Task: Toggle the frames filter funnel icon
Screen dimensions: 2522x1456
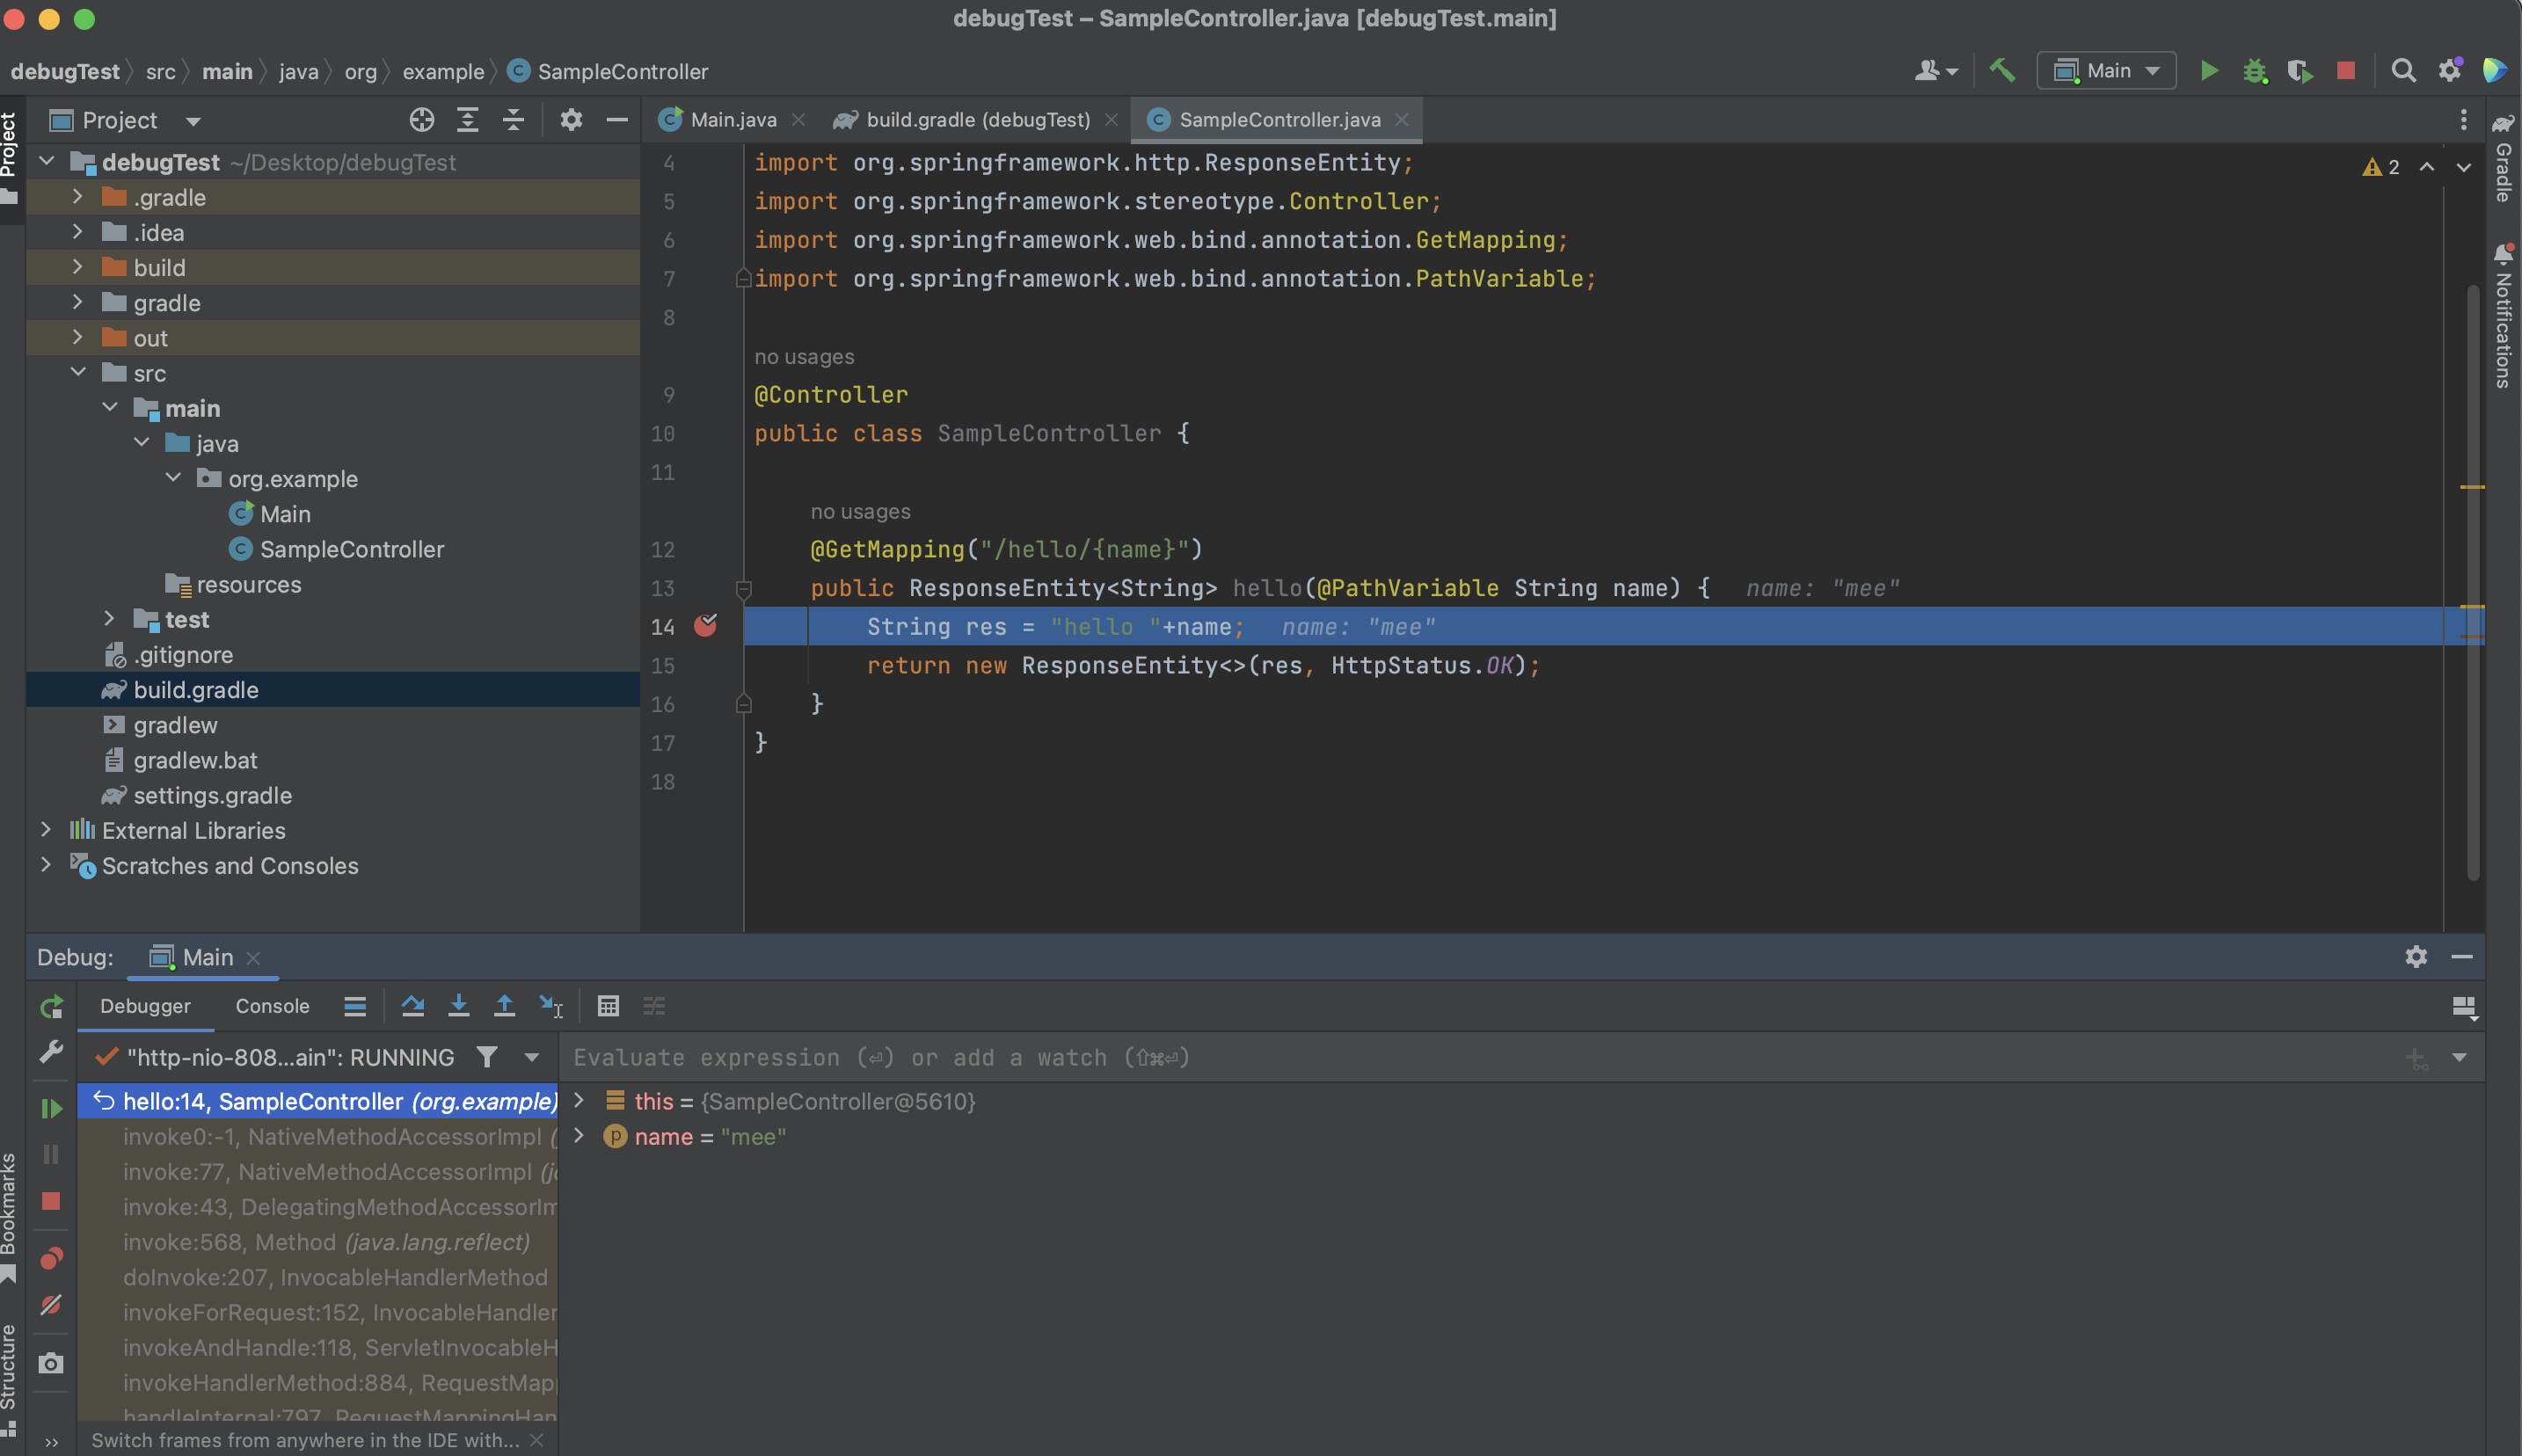Action: (x=487, y=1057)
